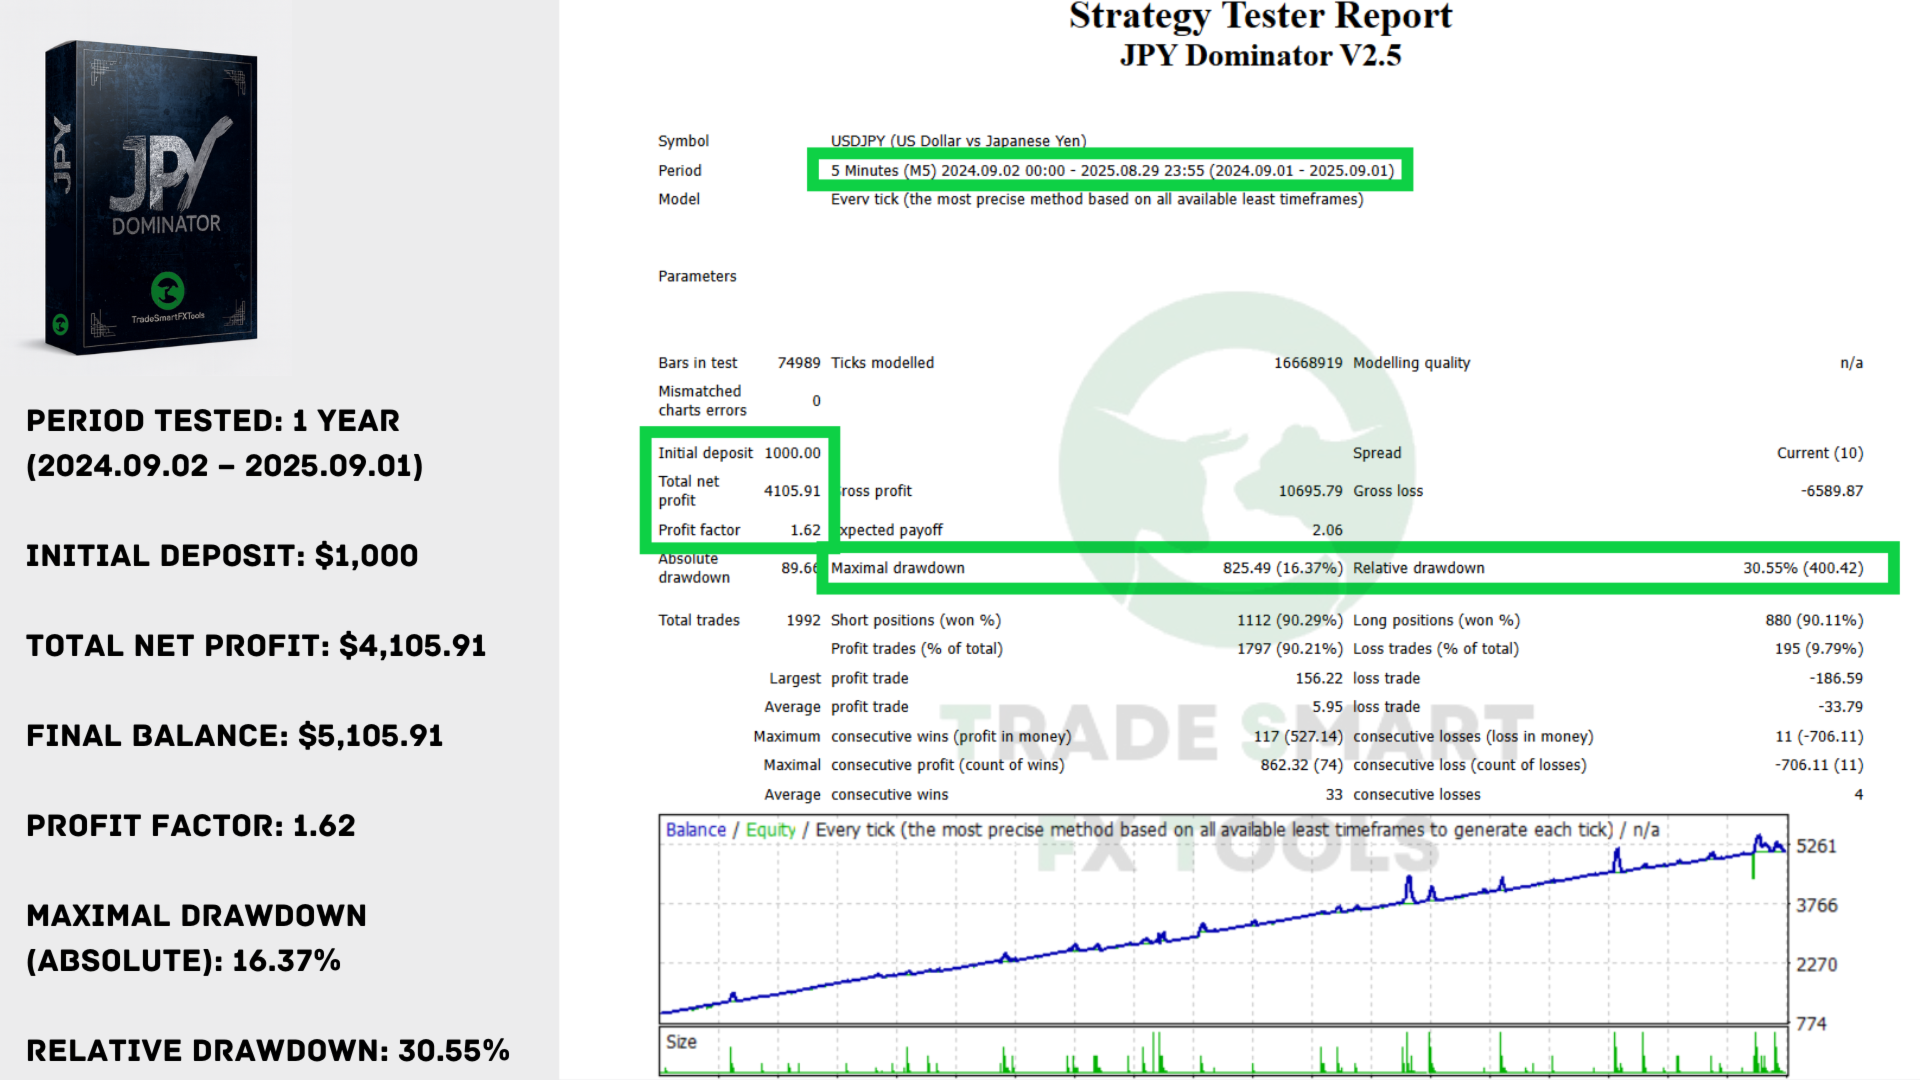Click the 774 value on chart axis
The image size is (1920, 1080).
[x=1811, y=1024]
